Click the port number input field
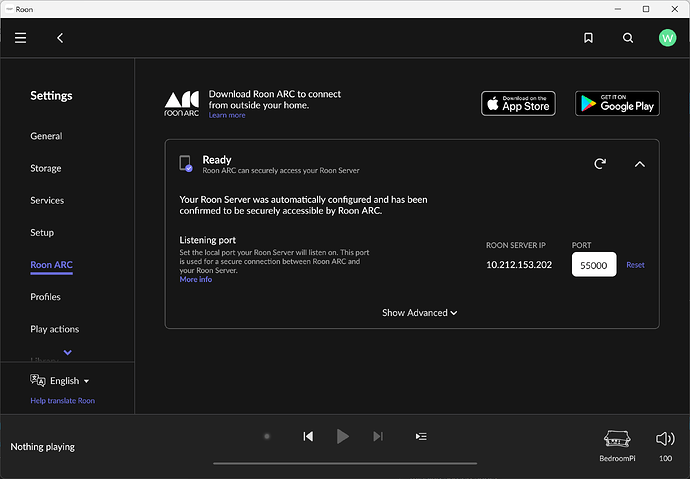 tap(594, 265)
